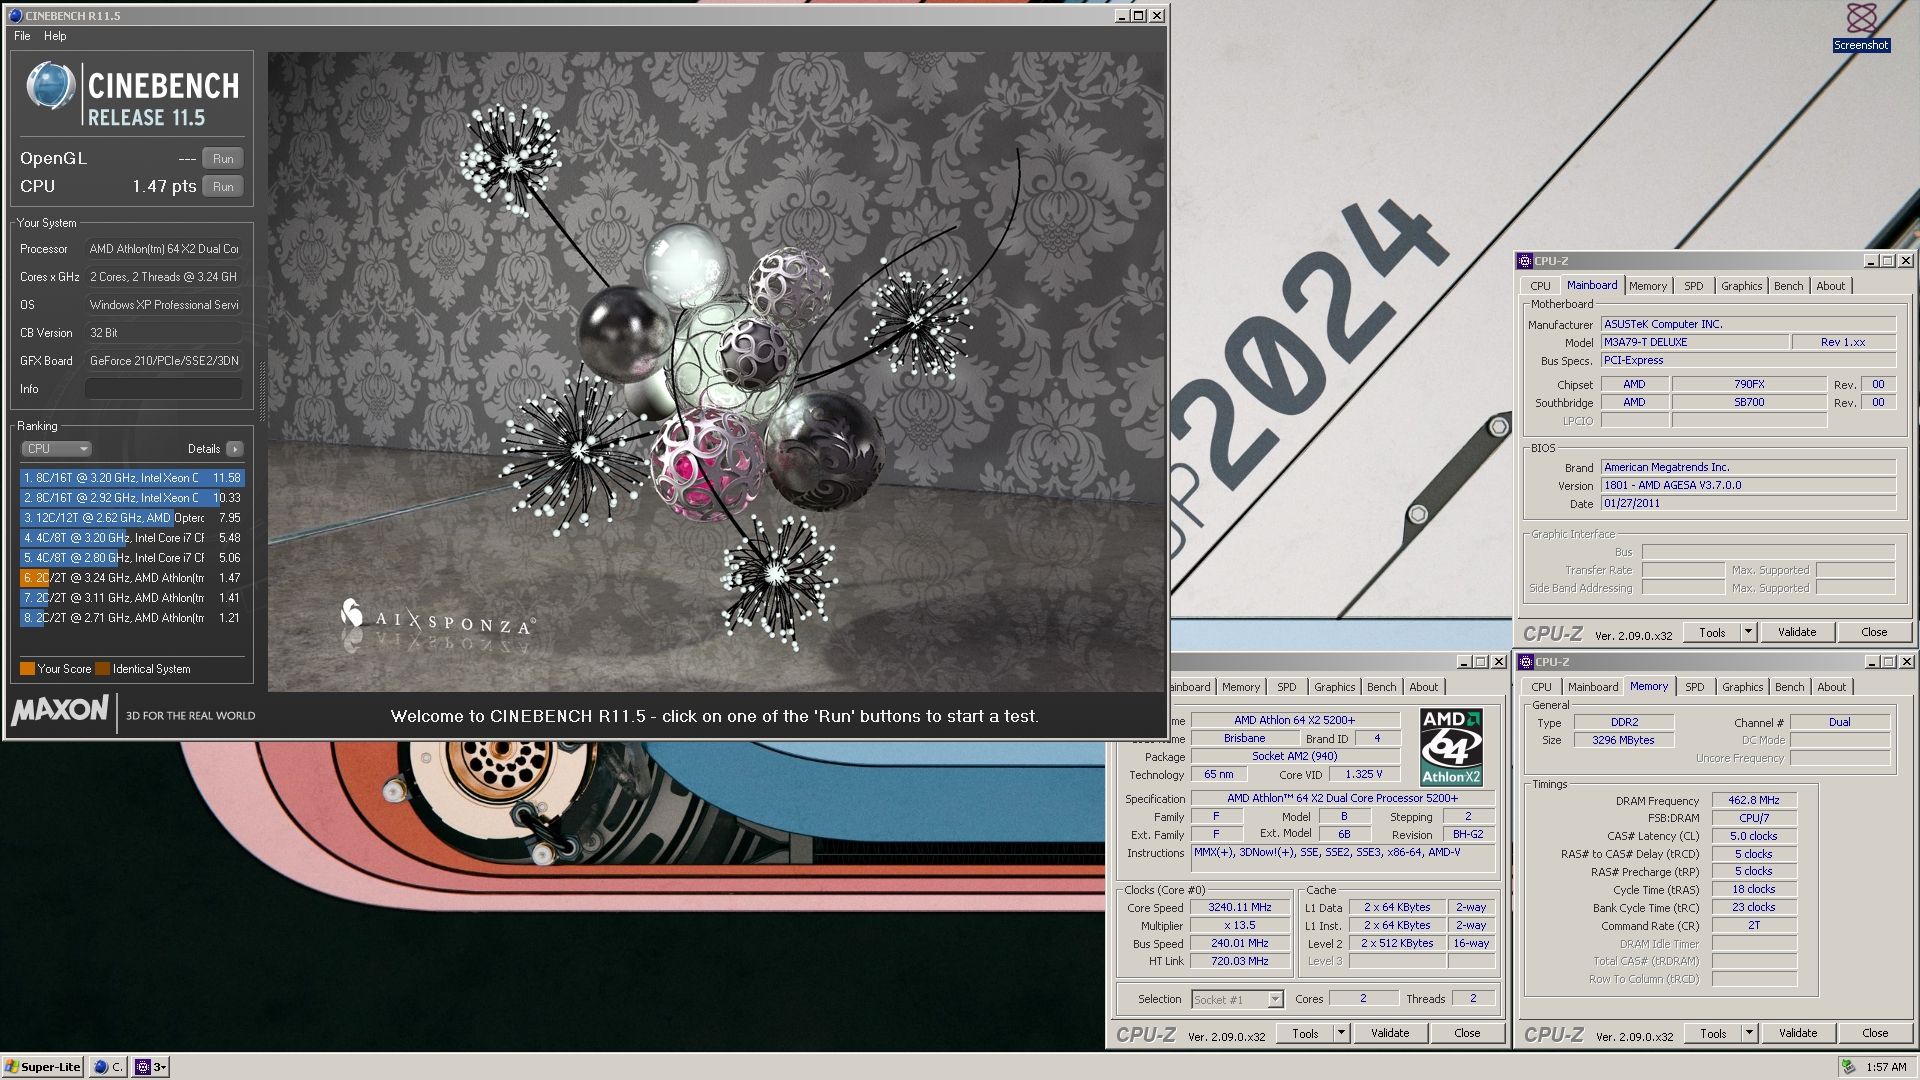Viewport: 1920px width, 1080px height.
Task: Switch to About tab in the CPU-tab CPU-Z window
Action: (x=1423, y=687)
